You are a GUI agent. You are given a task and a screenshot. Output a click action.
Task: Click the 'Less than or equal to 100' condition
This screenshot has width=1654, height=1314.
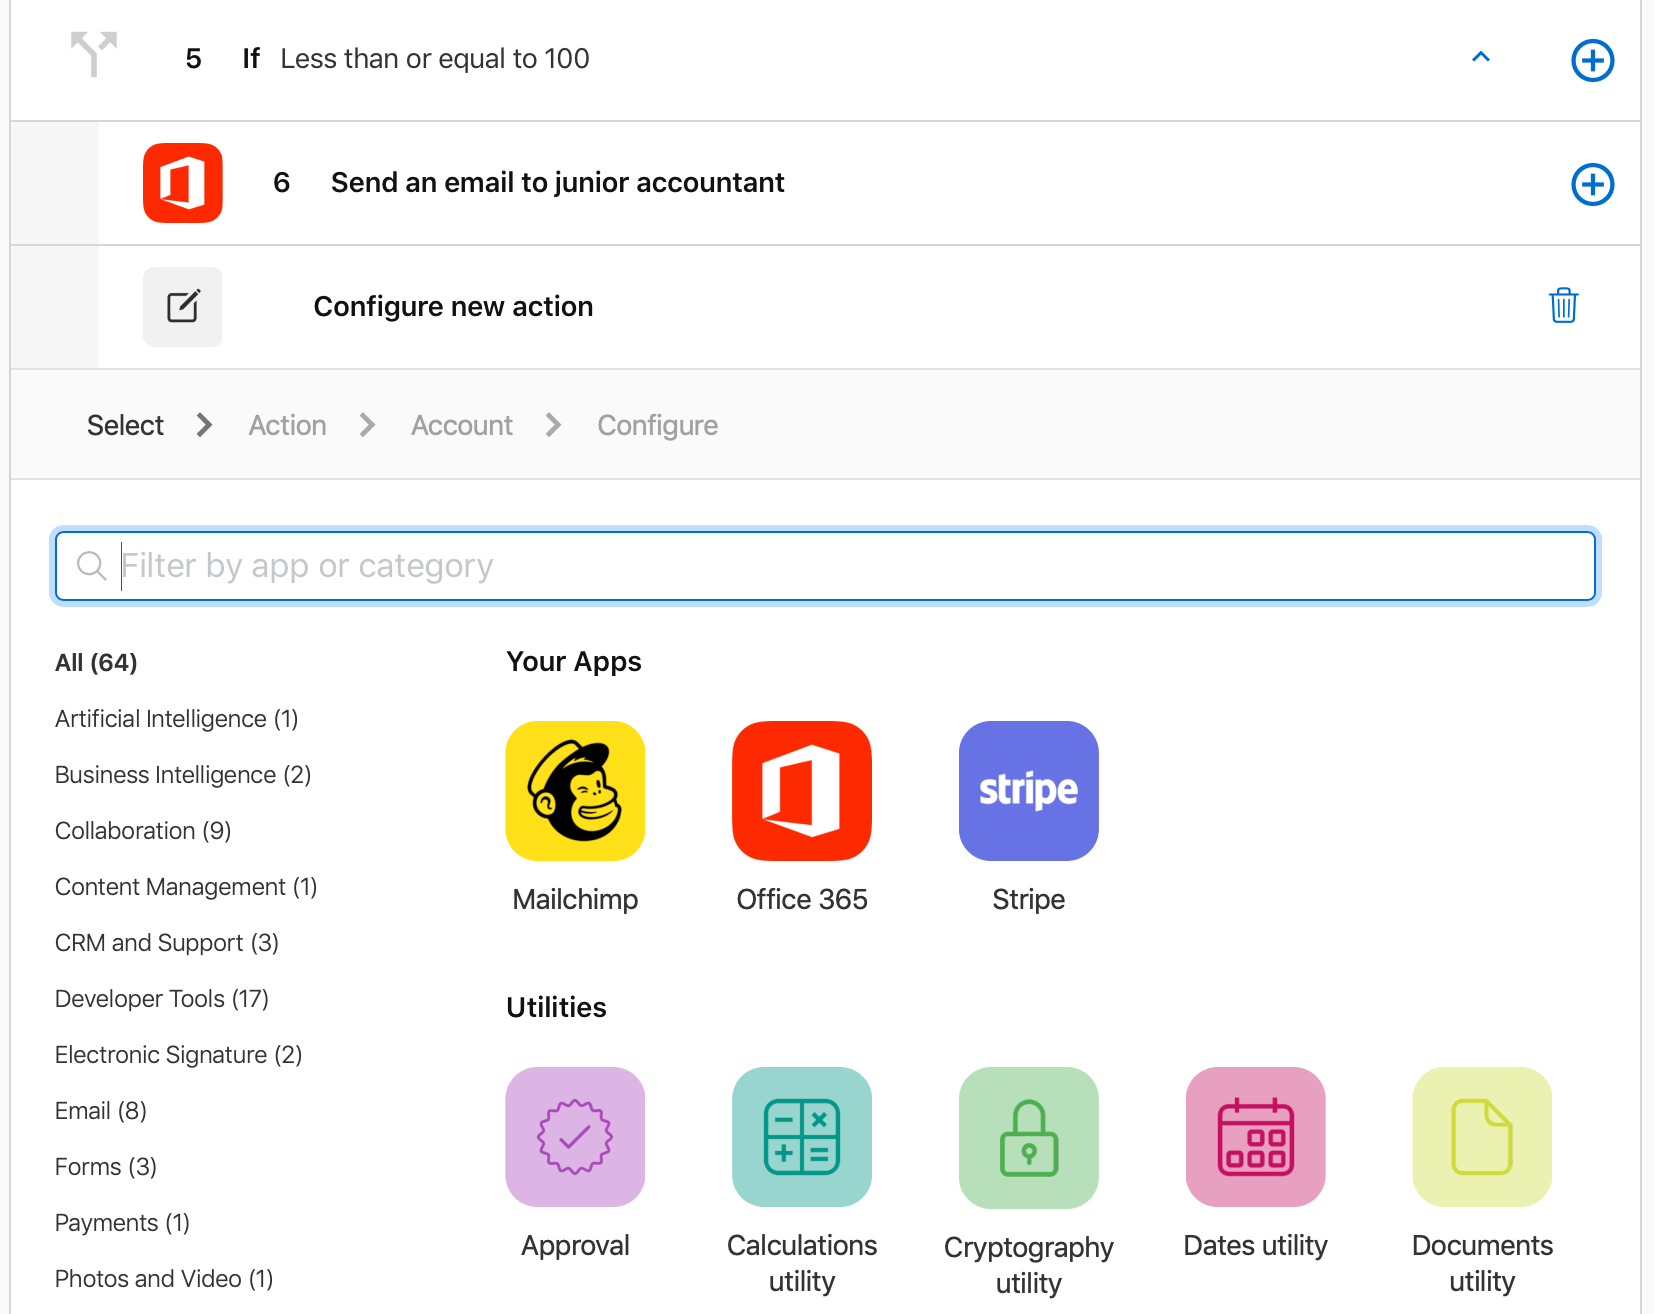point(435,58)
